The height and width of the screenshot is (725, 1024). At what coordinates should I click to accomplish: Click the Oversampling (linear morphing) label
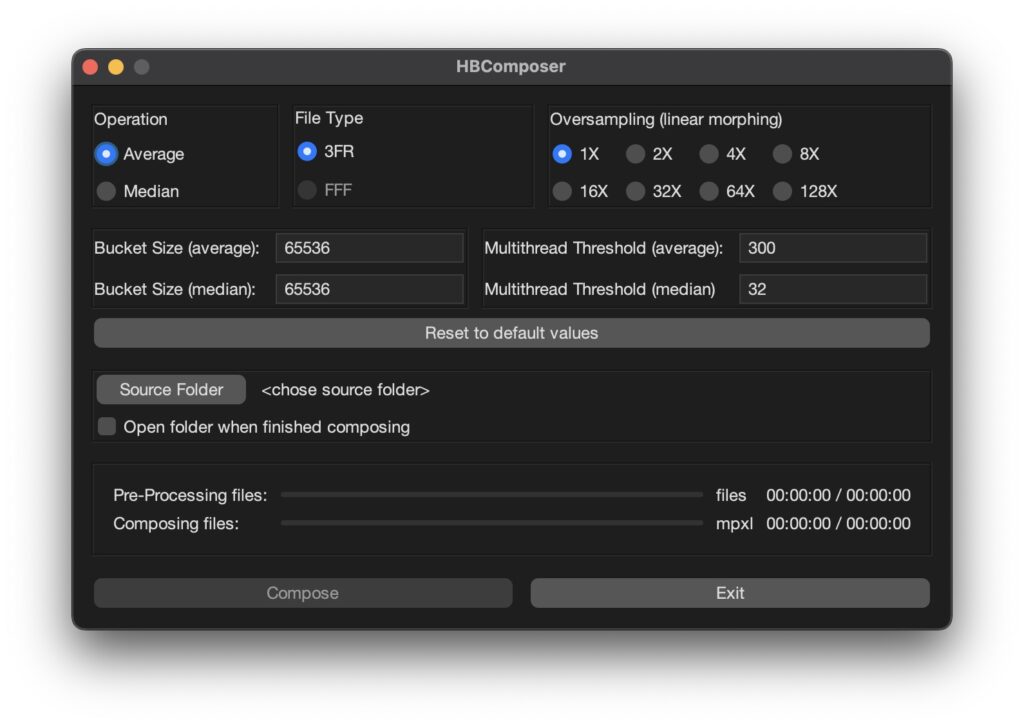click(x=666, y=120)
